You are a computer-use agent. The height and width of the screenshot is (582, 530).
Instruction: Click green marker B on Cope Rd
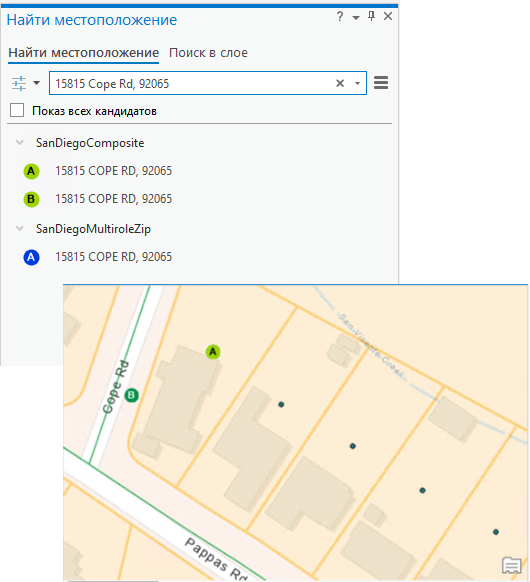click(x=131, y=395)
